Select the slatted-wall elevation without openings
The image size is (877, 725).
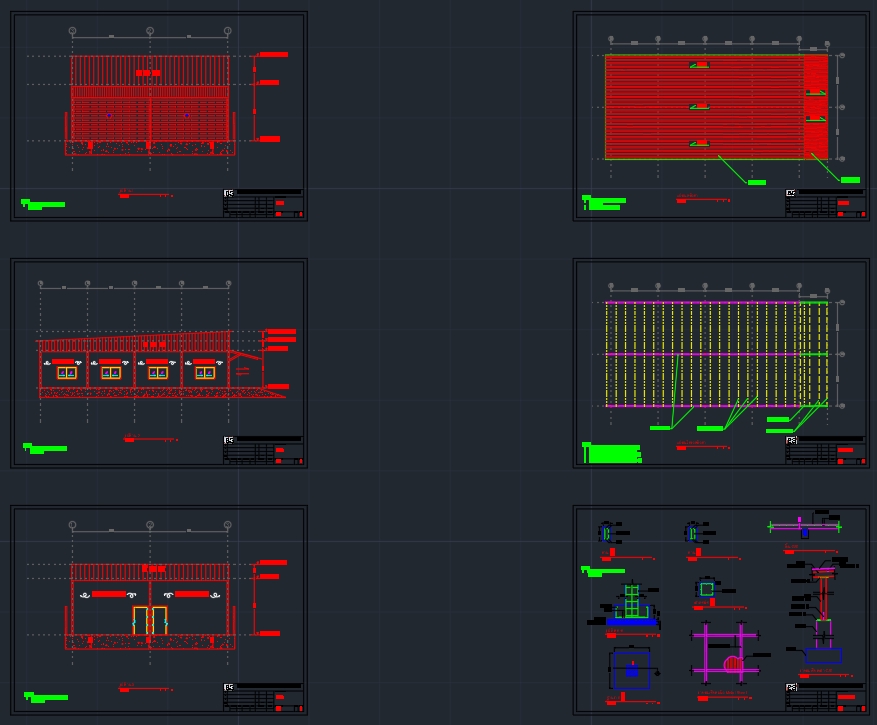point(150,105)
